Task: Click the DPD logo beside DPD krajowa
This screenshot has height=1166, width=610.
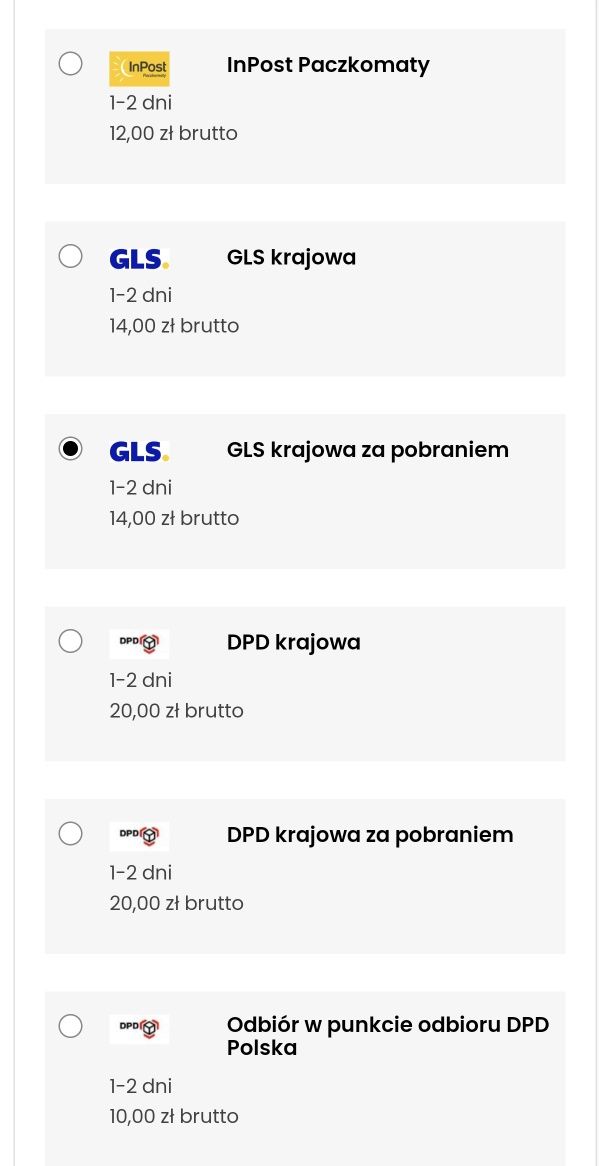Action: click(x=139, y=644)
